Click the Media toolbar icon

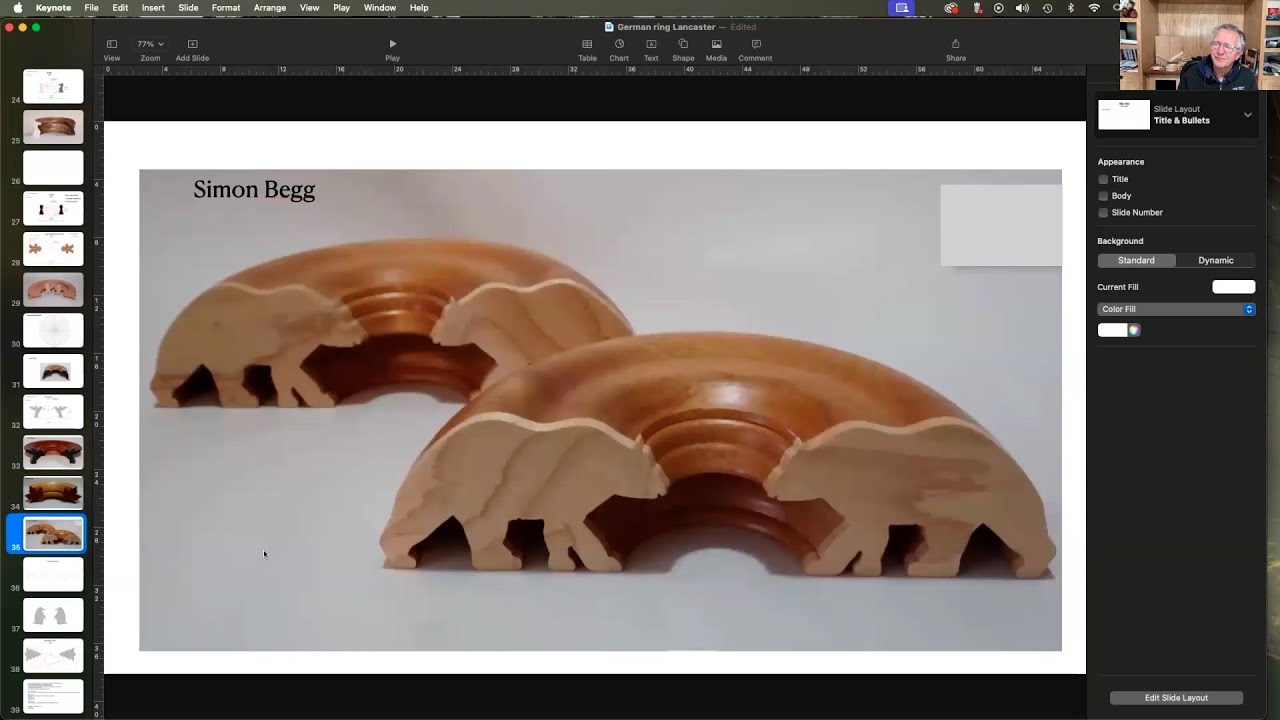[716, 44]
